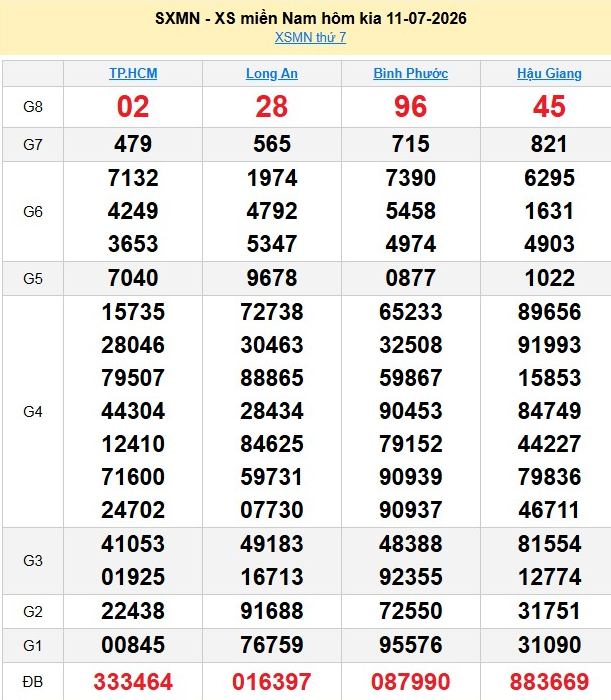Open the Long An province link
611x700 pixels.
point(272,73)
